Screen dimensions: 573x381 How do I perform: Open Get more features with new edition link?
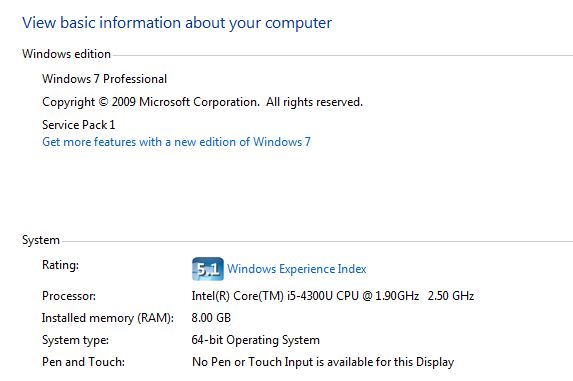(177, 142)
